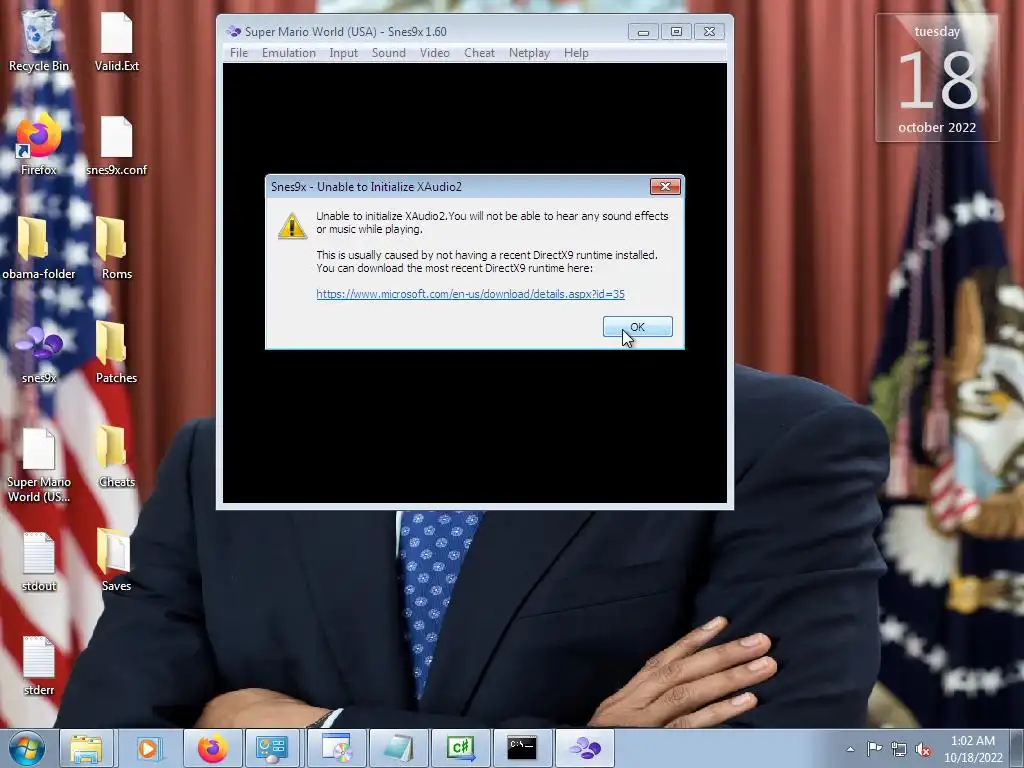Image resolution: width=1024 pixels, height=768 pixels.
Task: Open the Video menu
Action: point(434,53)
